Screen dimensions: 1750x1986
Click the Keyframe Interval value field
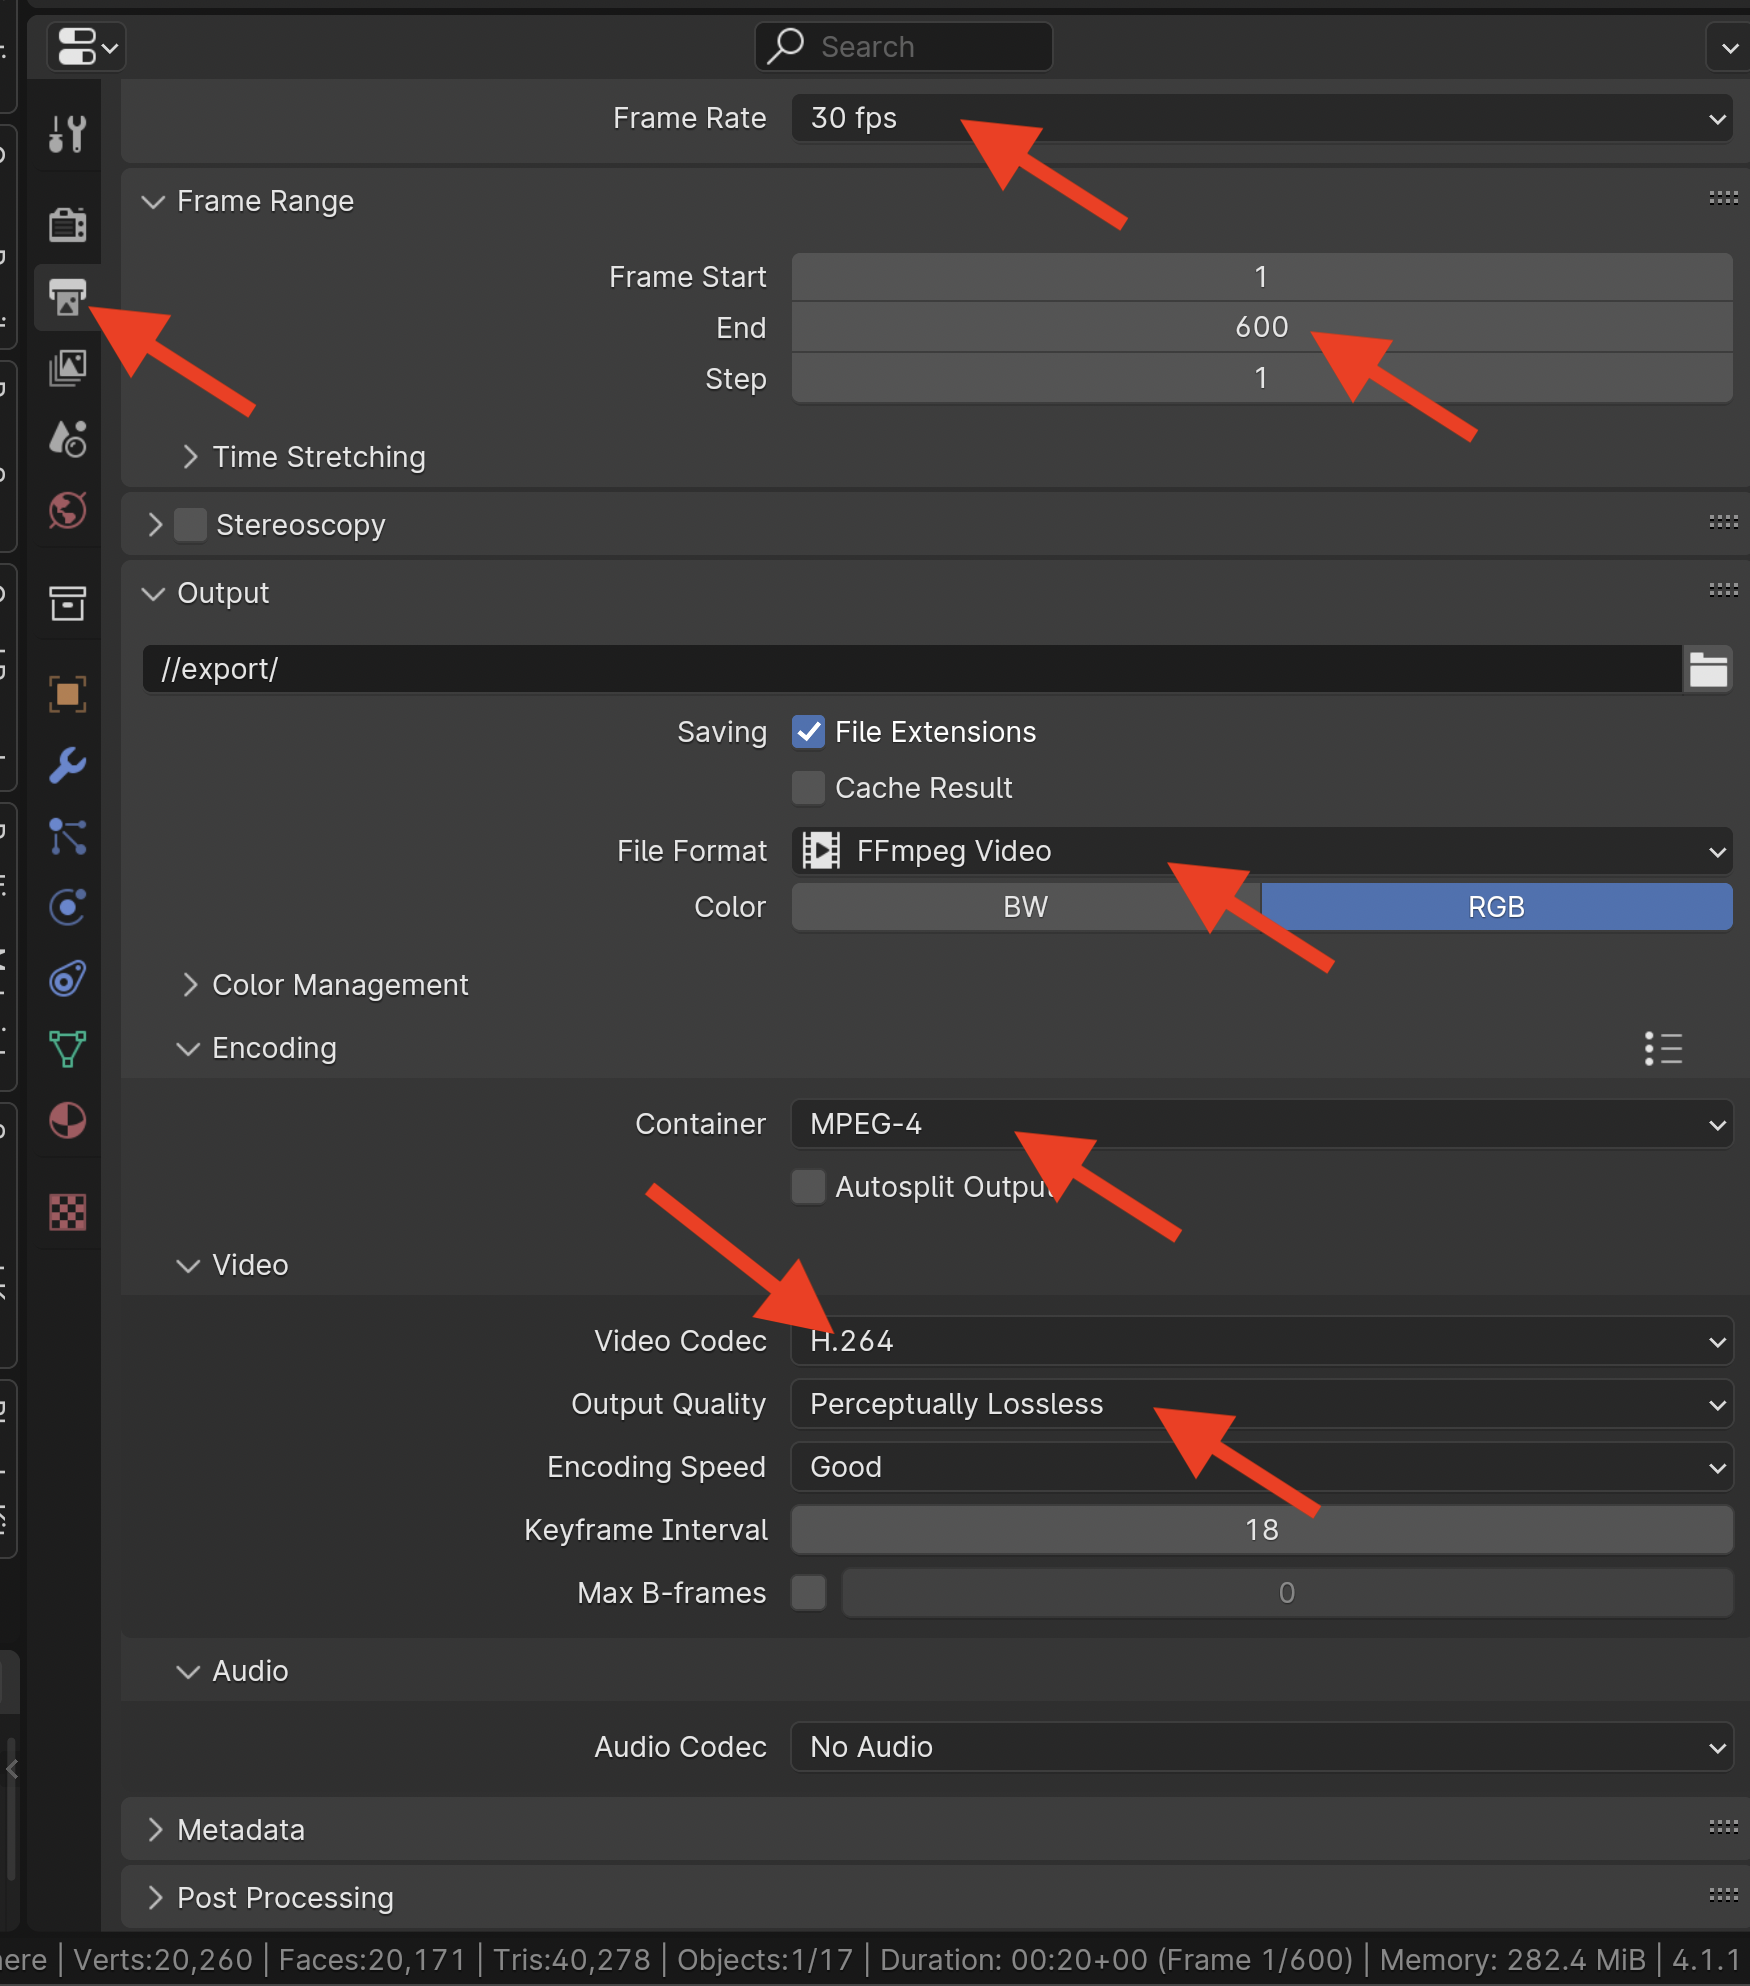coord(1262,1530)
